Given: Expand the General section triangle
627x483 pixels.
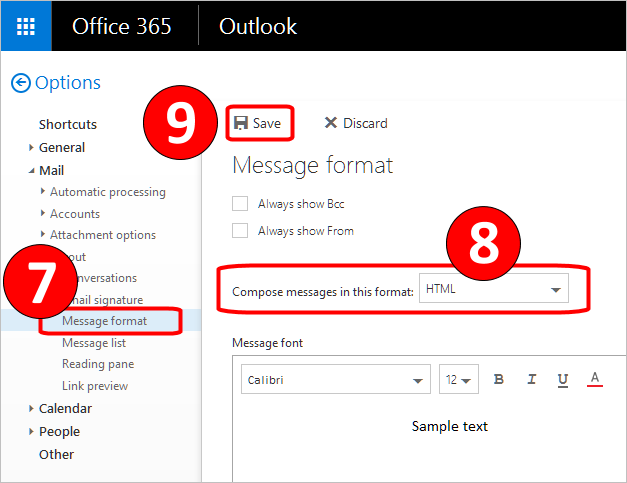Looking at the screenshot, I should (x=31, y=148).
